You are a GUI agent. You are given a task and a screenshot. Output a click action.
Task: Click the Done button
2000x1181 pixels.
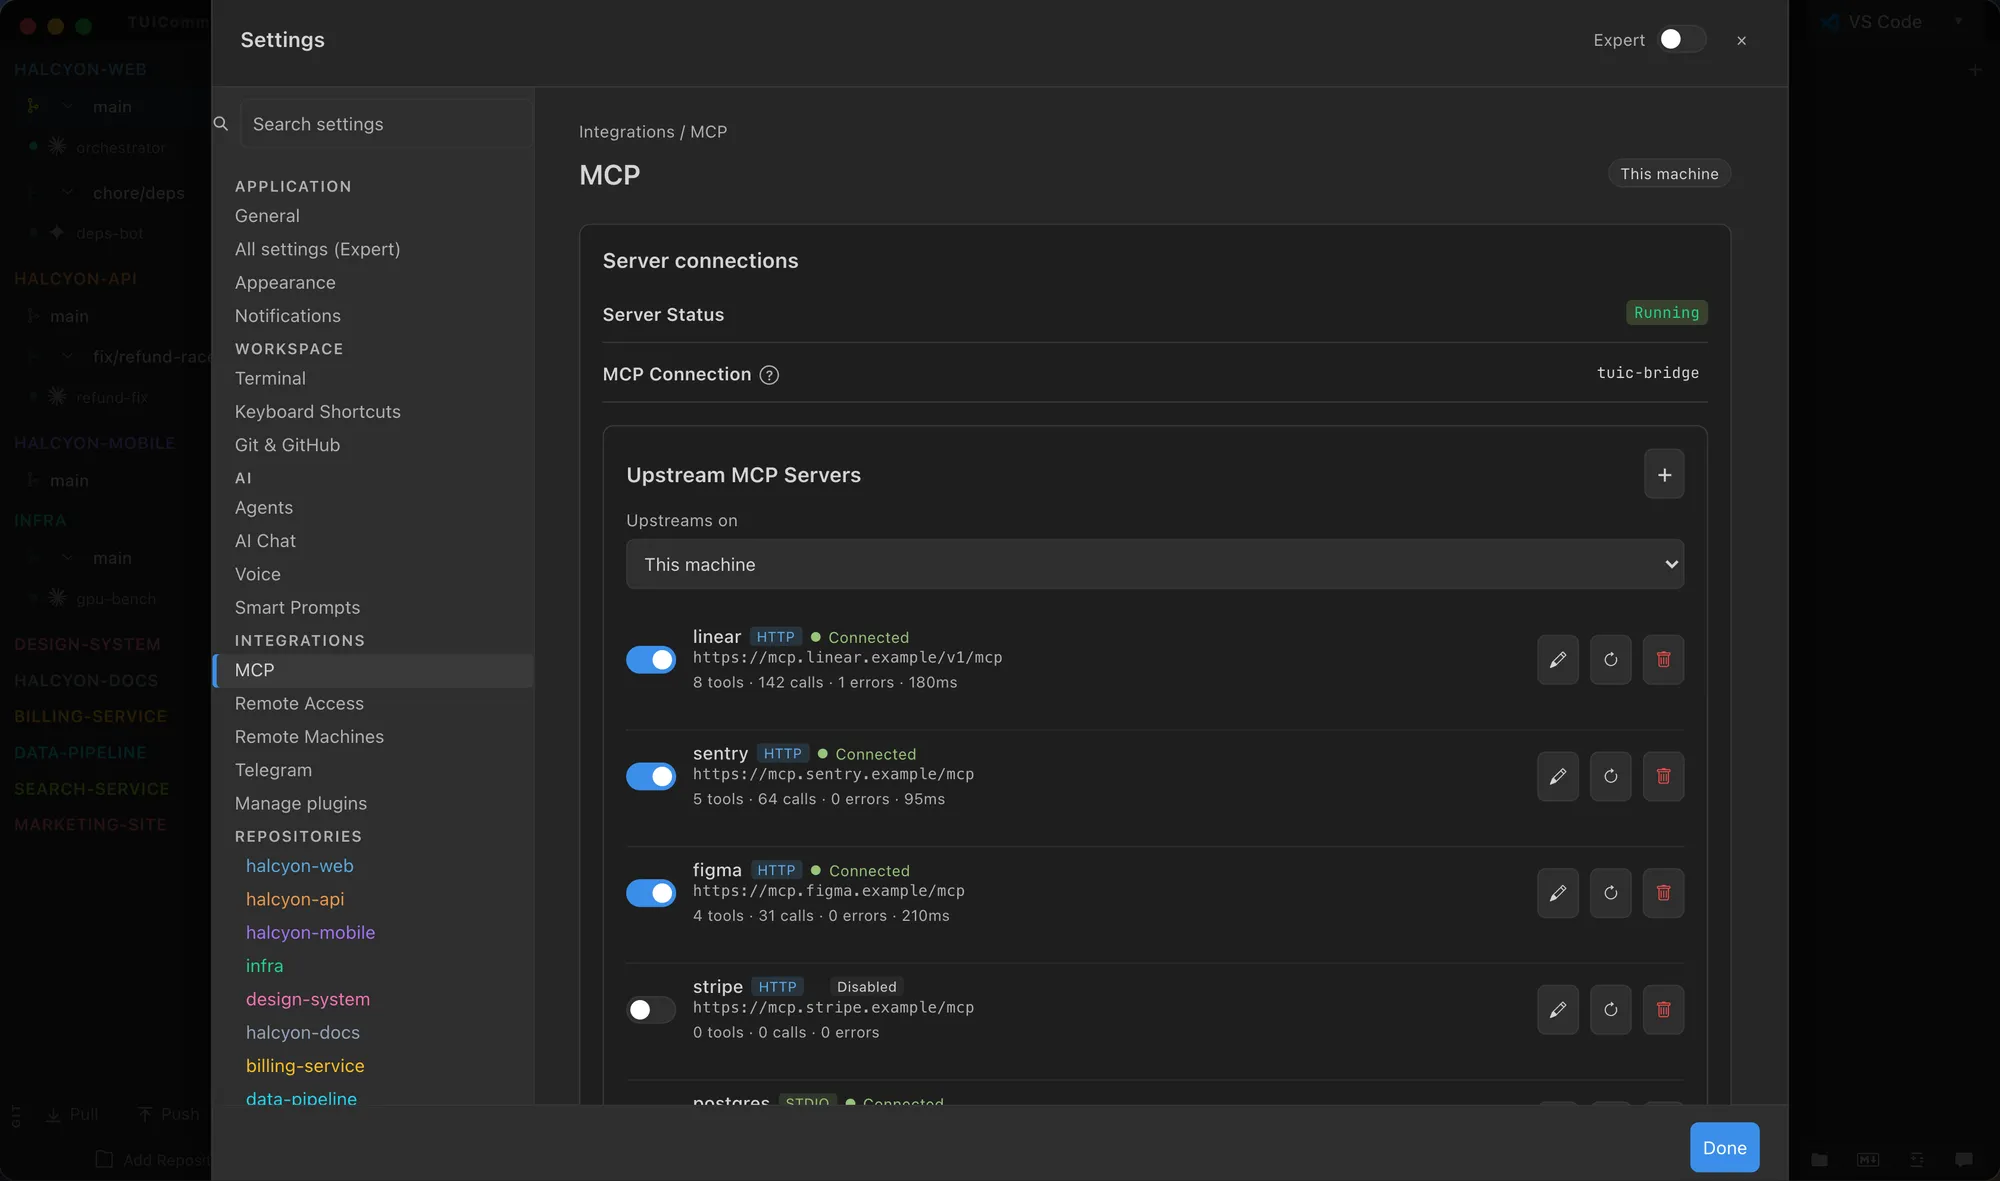[1724, 1148]
